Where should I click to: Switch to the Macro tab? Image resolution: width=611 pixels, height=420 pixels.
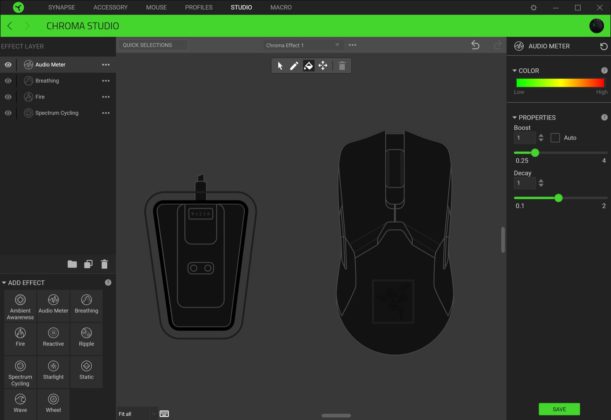[281, 7]
